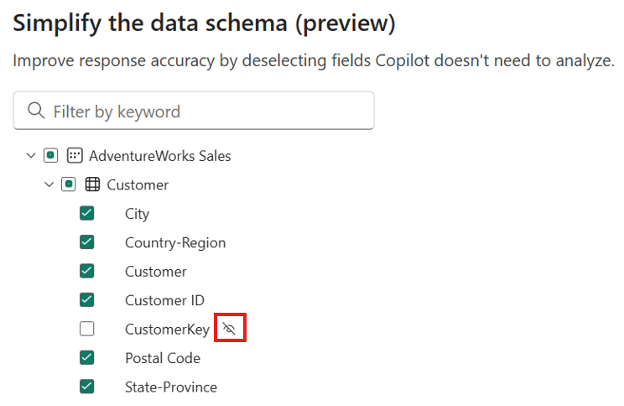Uncheck the Country-Region checkbox
Screen dimensions: 624x406
pos(87,242)
